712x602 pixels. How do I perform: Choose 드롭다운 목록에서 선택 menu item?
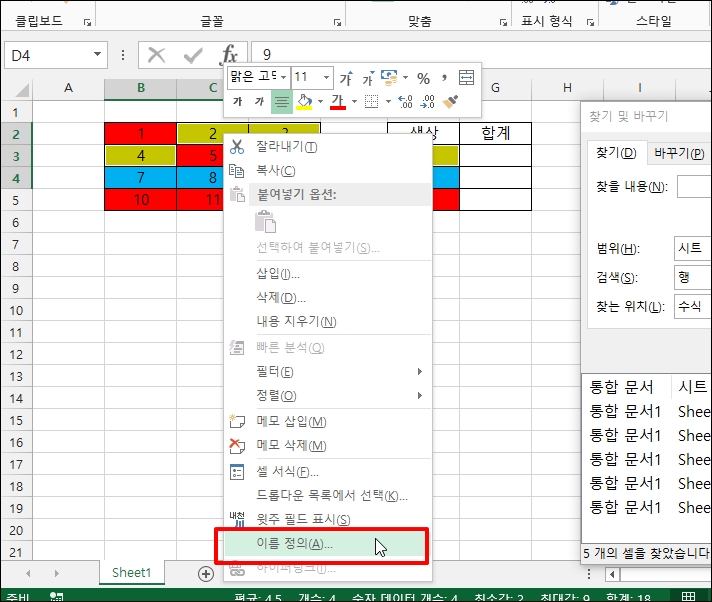click(327, 495)
